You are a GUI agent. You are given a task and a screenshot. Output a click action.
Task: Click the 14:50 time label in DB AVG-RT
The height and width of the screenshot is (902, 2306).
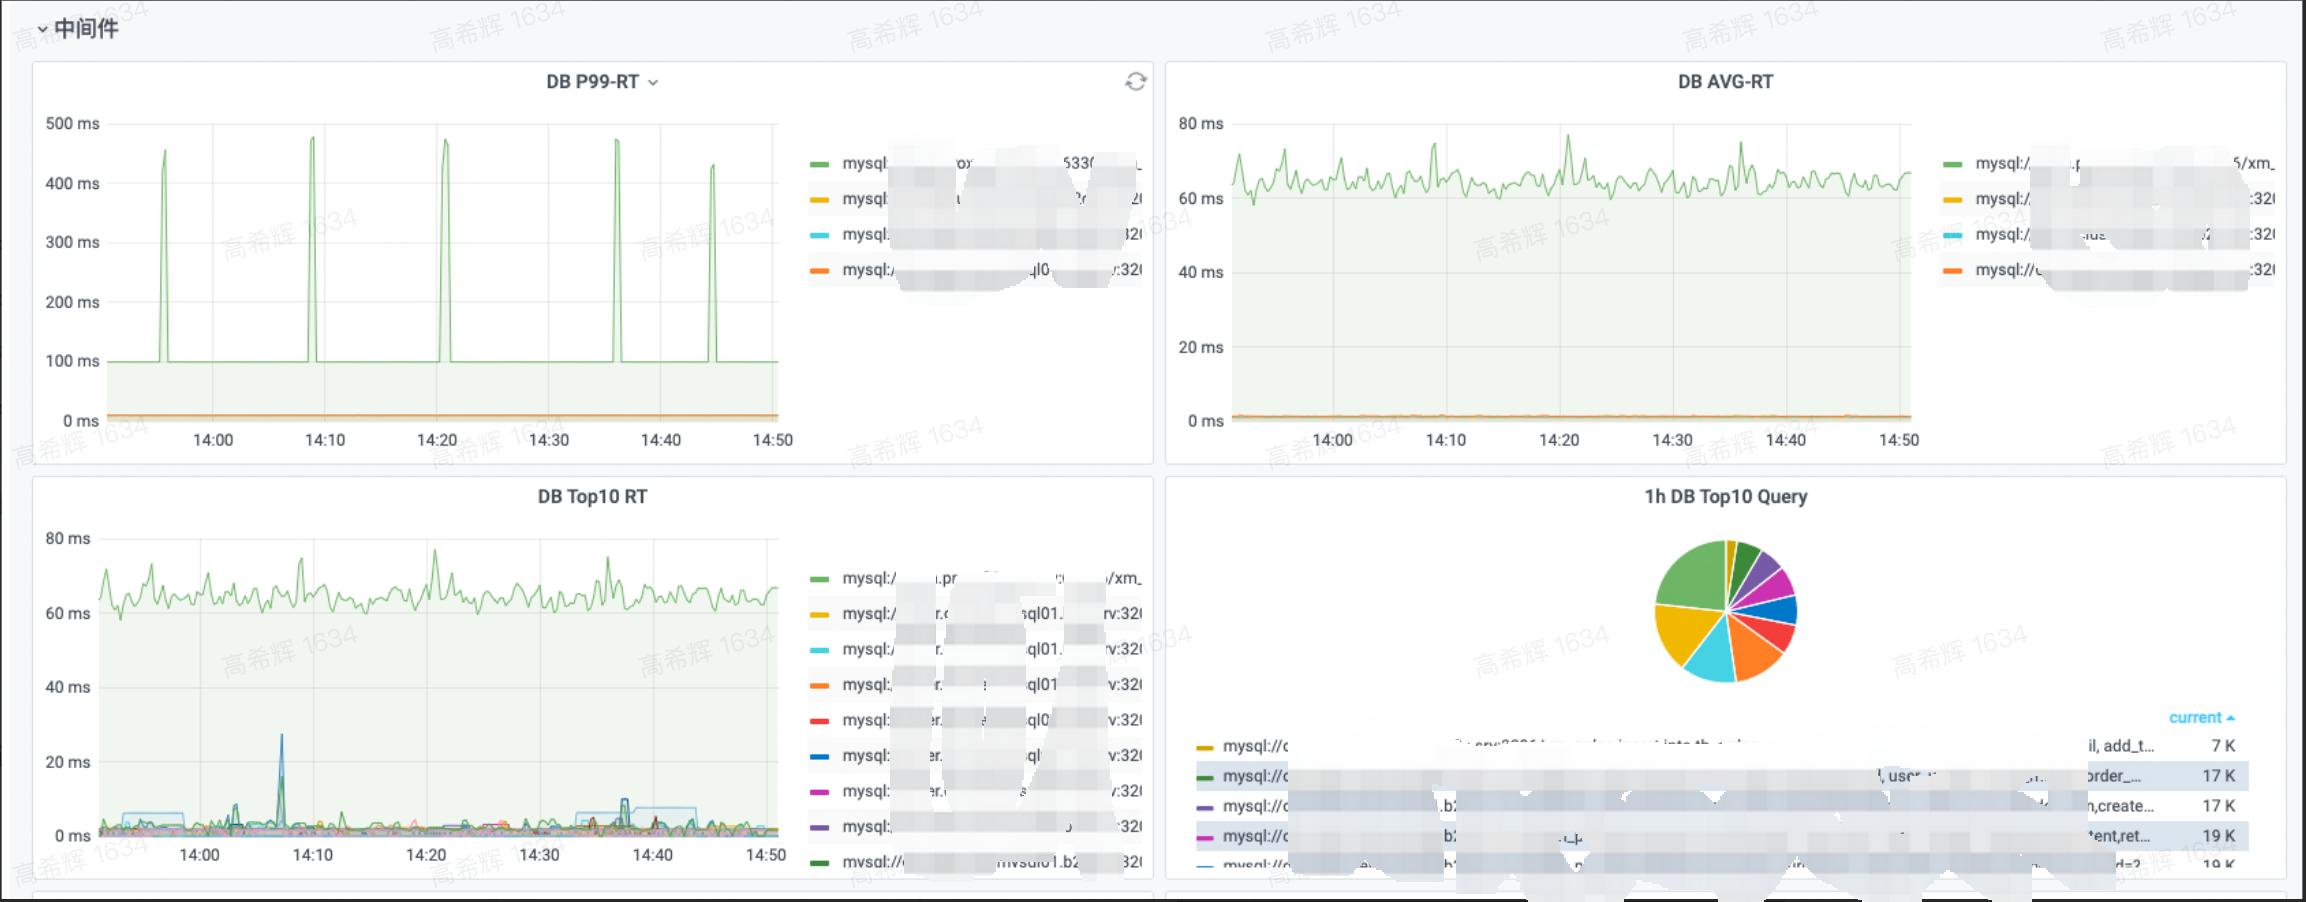point(1898,440)
